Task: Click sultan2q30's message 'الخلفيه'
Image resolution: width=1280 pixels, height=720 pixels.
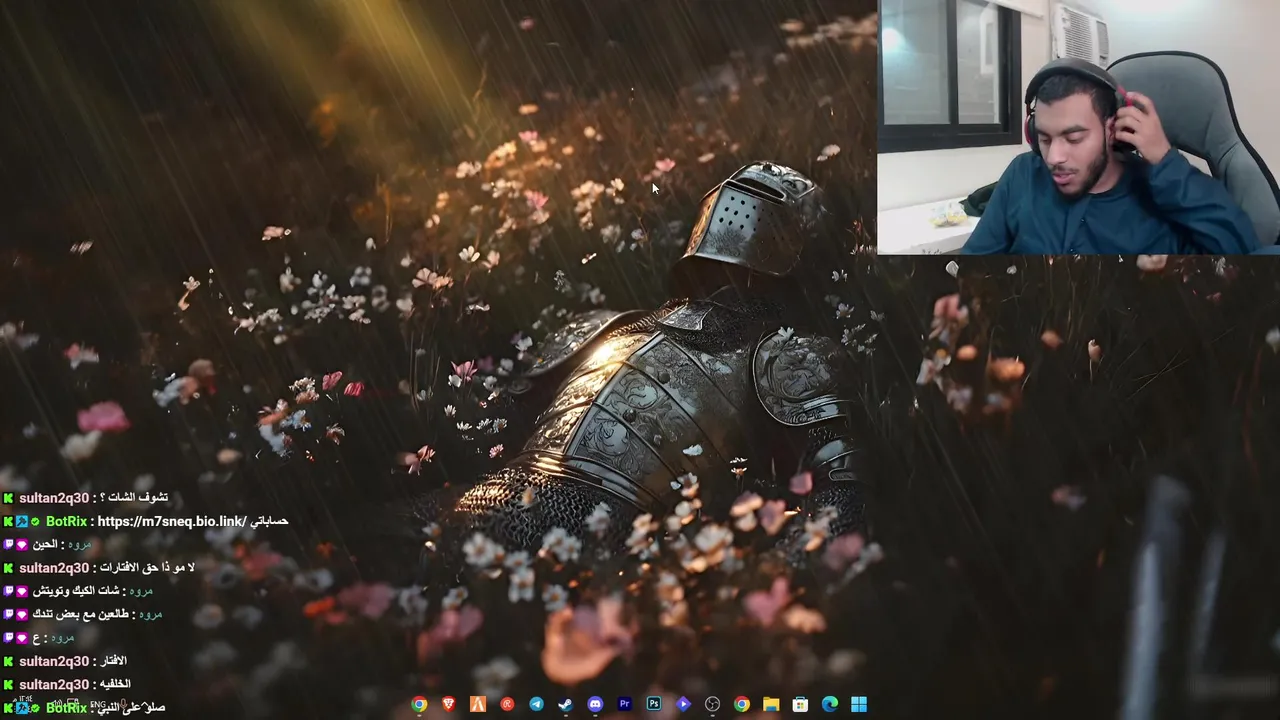Action: click(115, 684)
